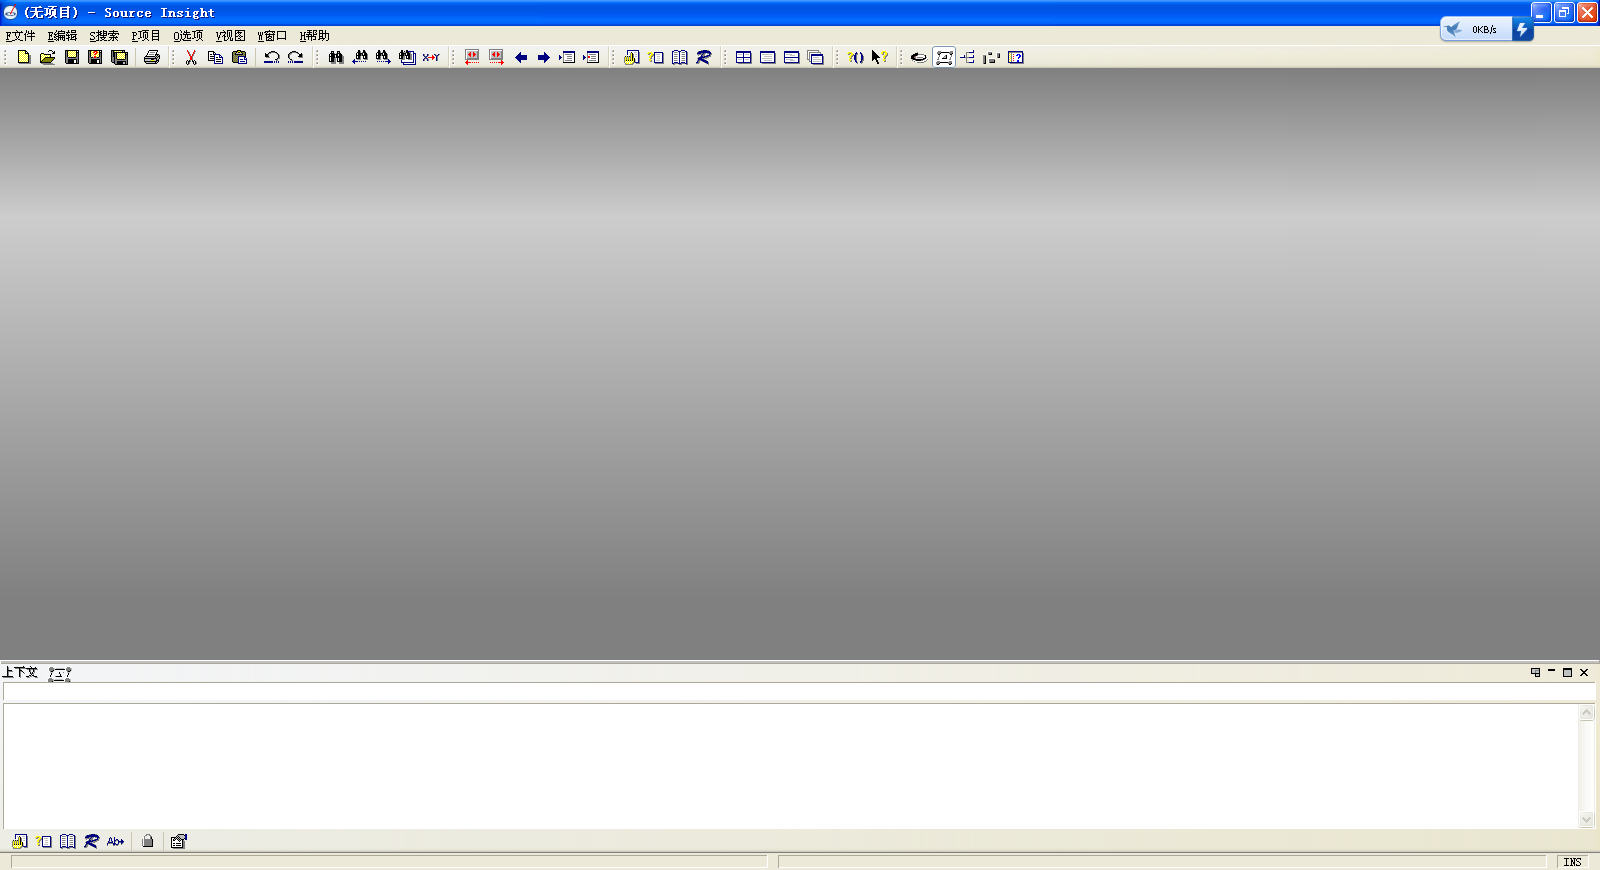This screenshot has height=870, width=1600.
Task: Open the 视图 (View) menu
Action: [230, 36]
